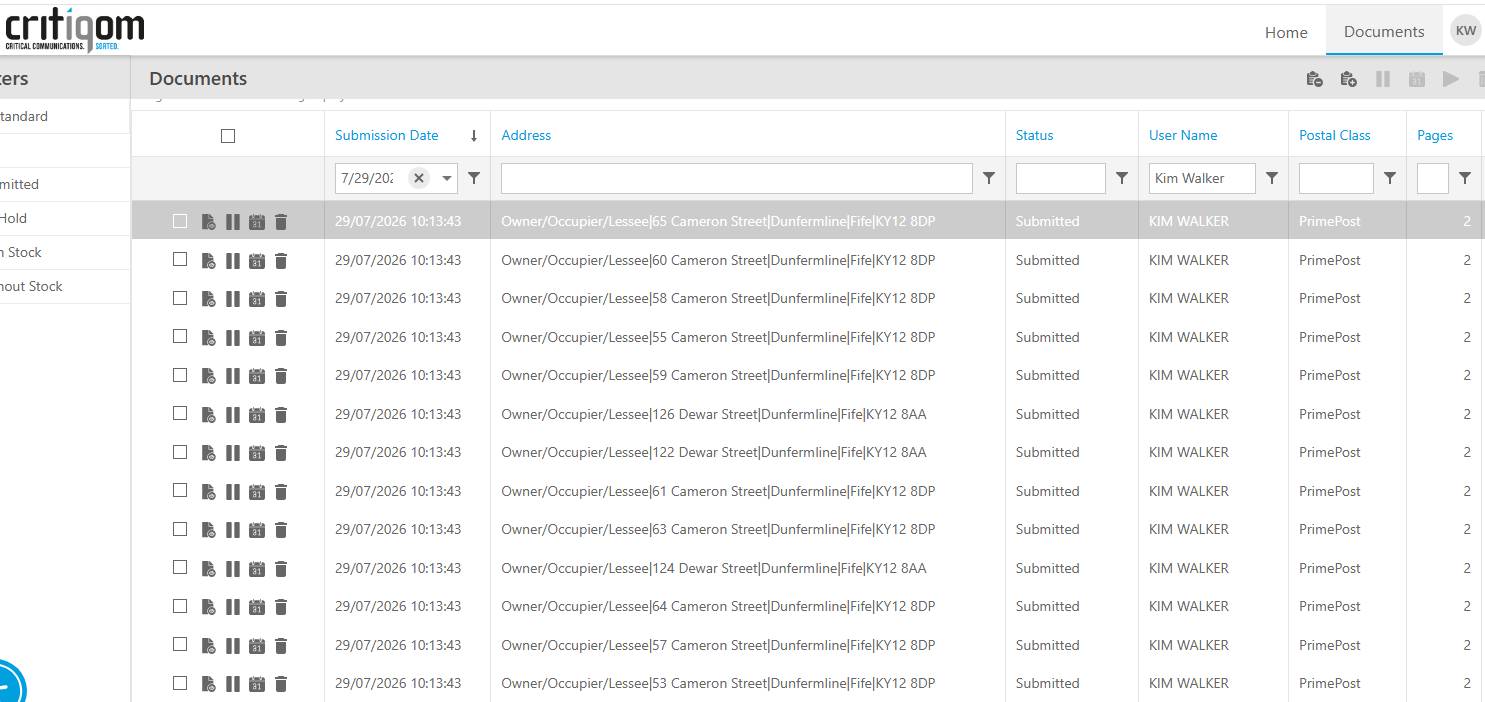Clear the submission date filter value

pos(419,178)
